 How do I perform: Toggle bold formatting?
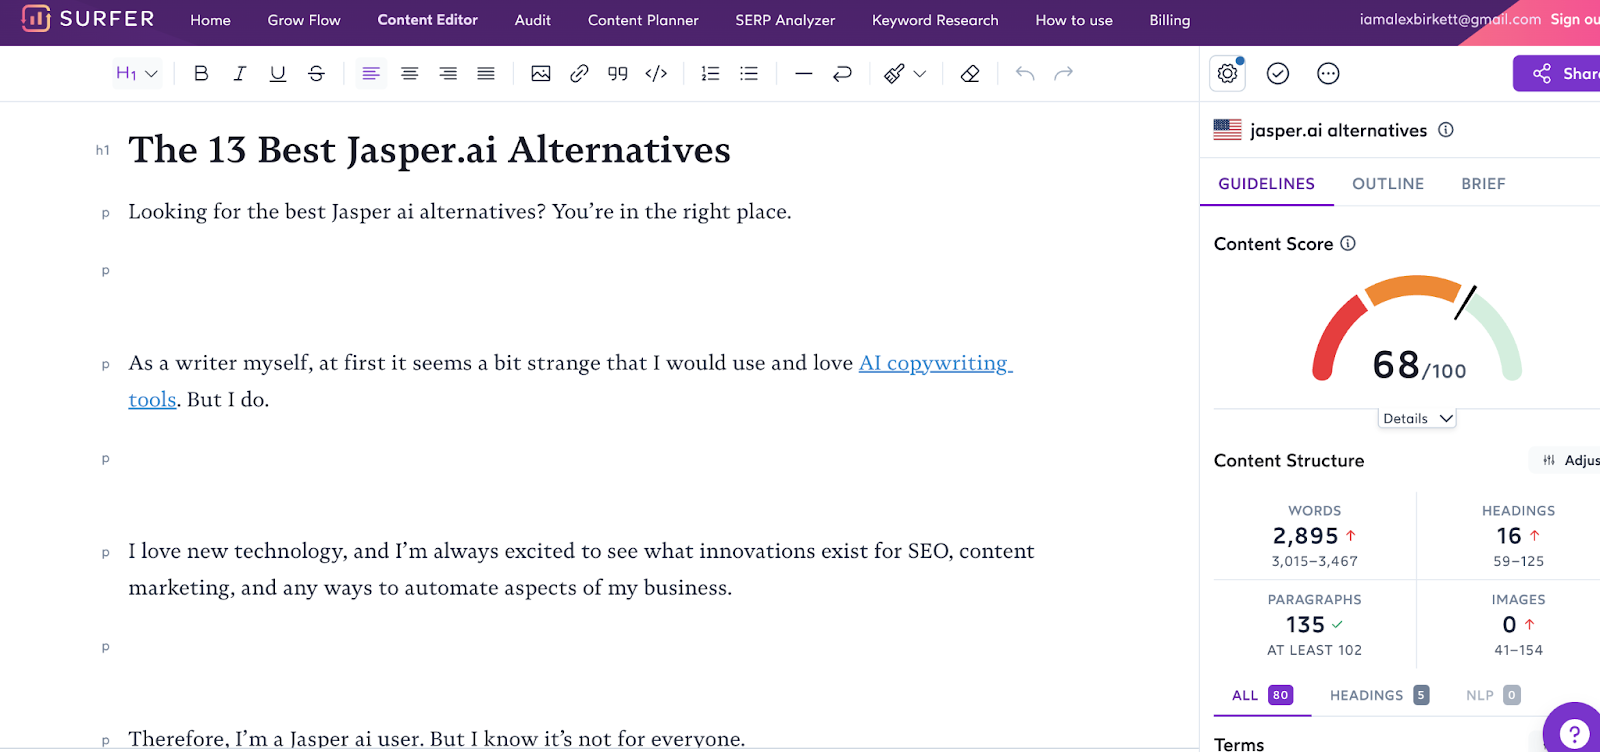click(x=201, y=73)
